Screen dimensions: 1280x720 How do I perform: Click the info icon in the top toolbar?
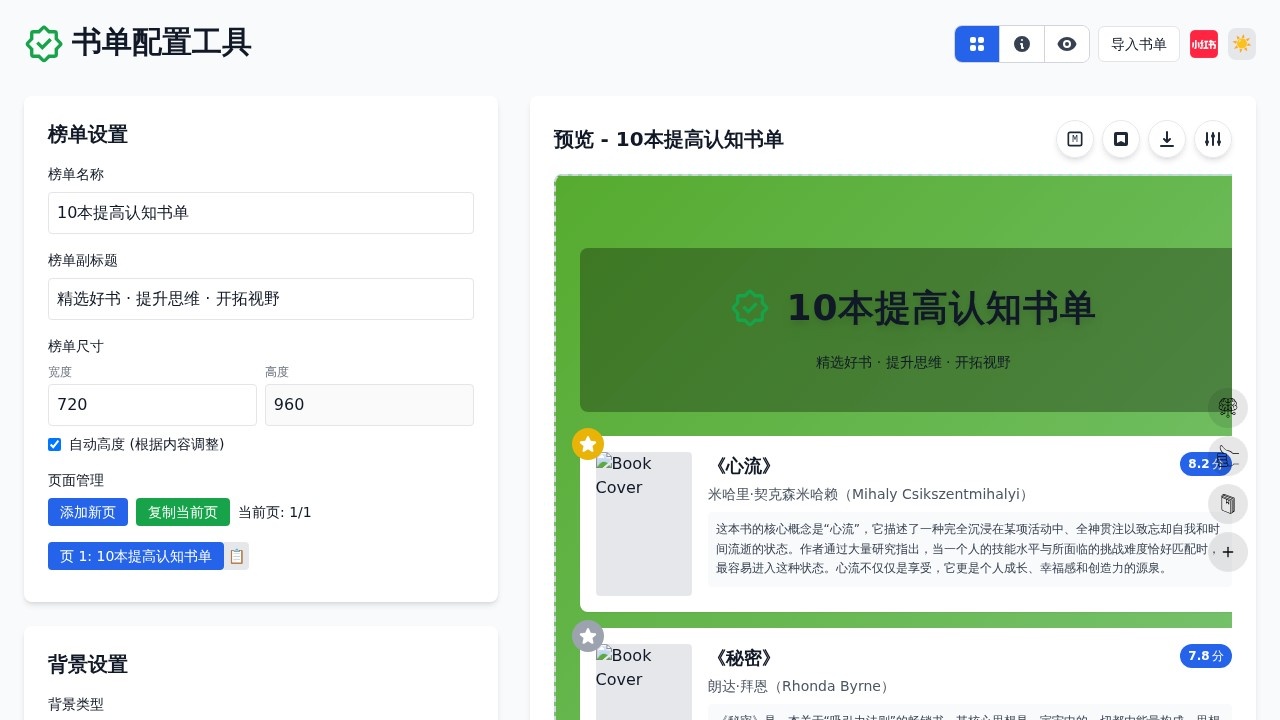tap(1022, 44)
